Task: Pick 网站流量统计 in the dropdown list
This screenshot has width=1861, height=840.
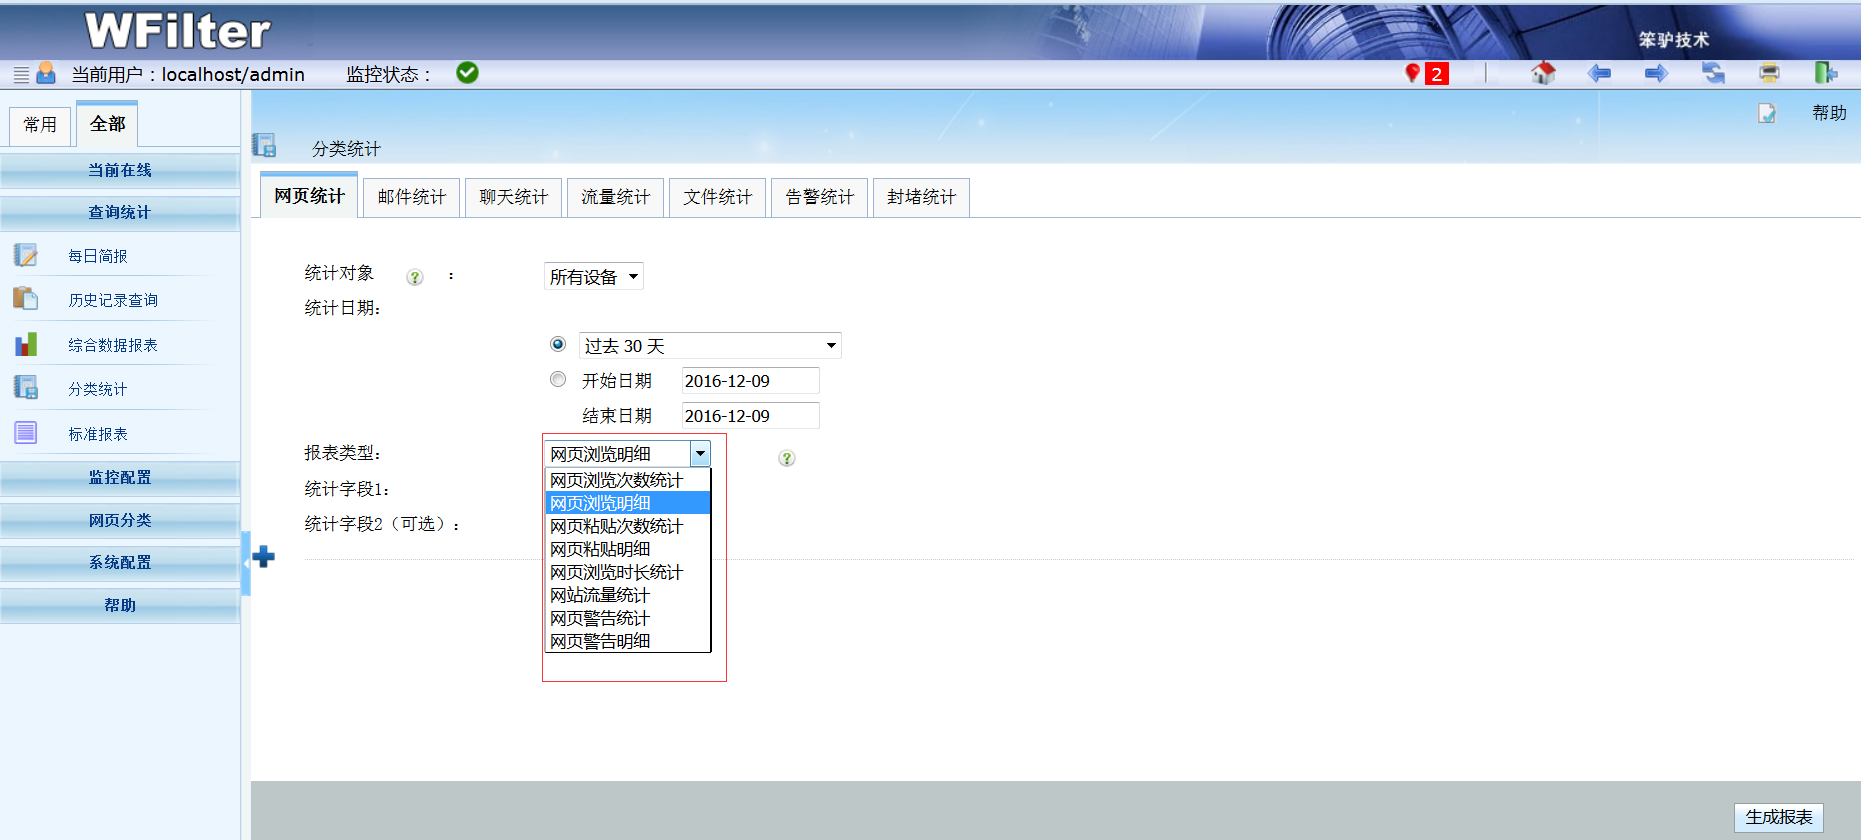Action: click(600, 595)
